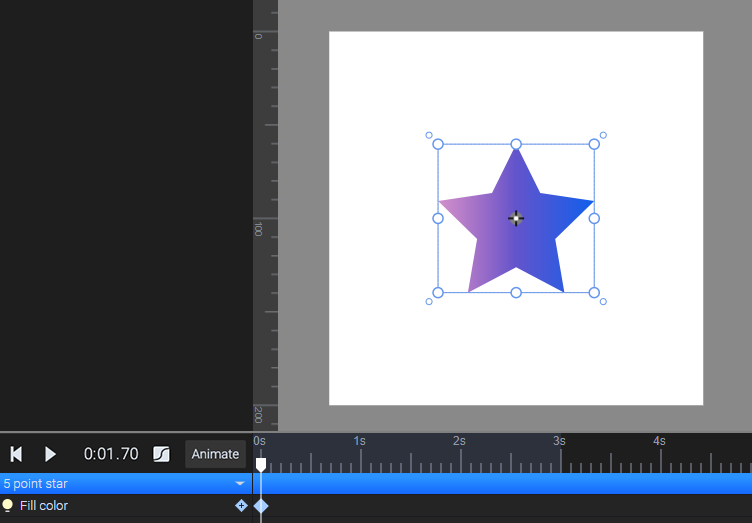Screen dimensions: 752x523
Task: Toggle the Fill color bulb icon
Action: (x=7, y=505)
